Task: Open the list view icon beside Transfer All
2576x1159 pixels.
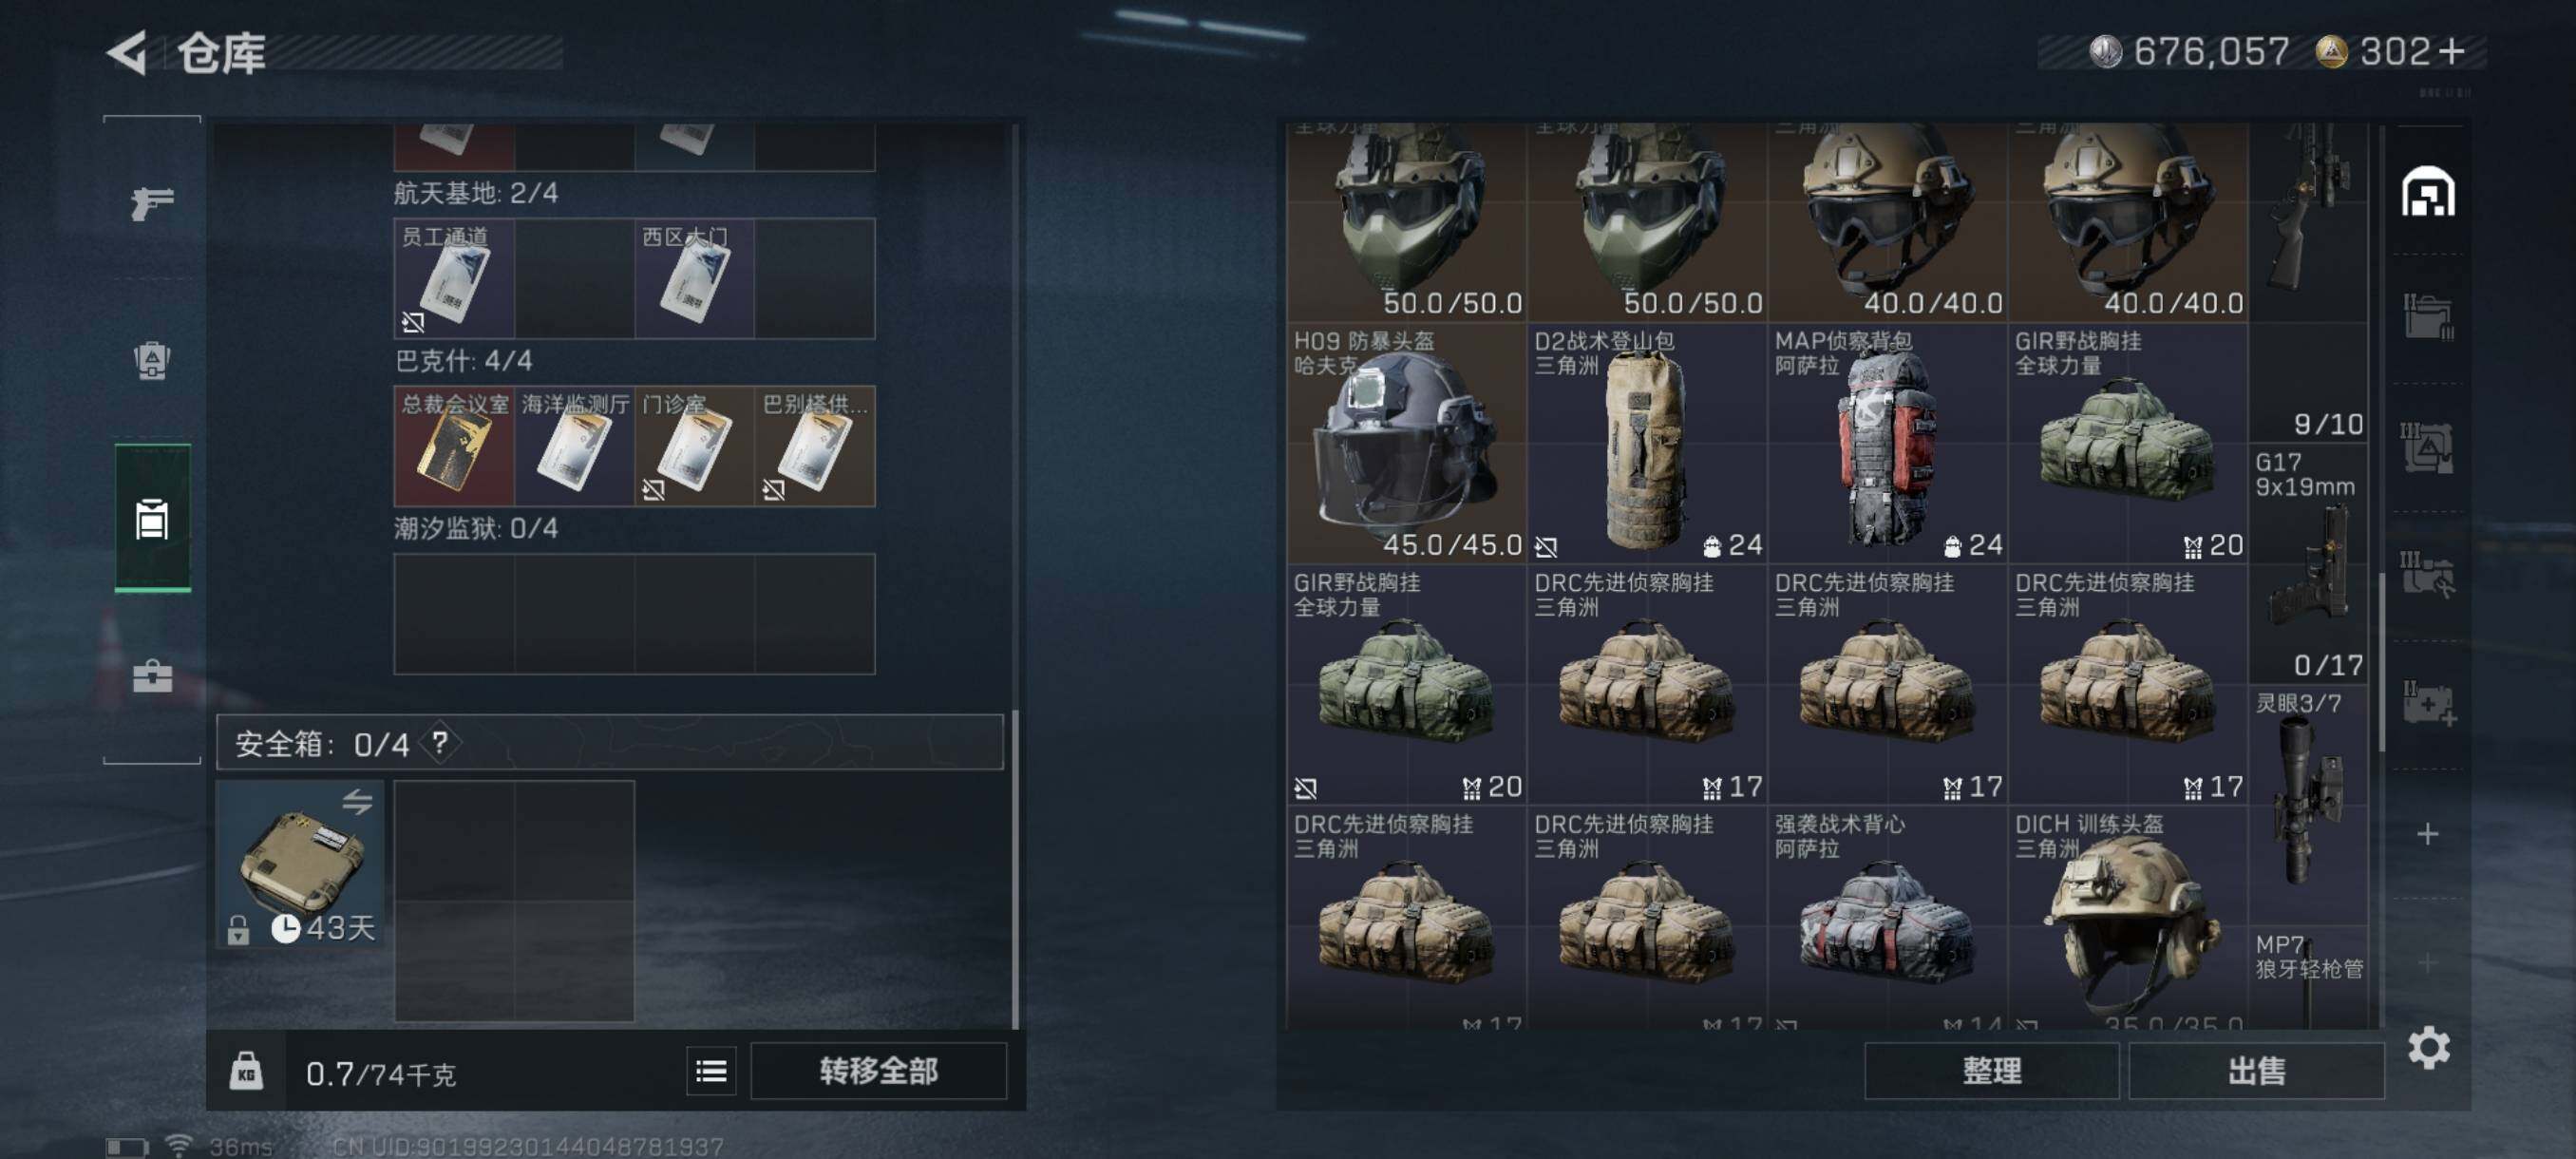Action: [x=711, y=1072]
